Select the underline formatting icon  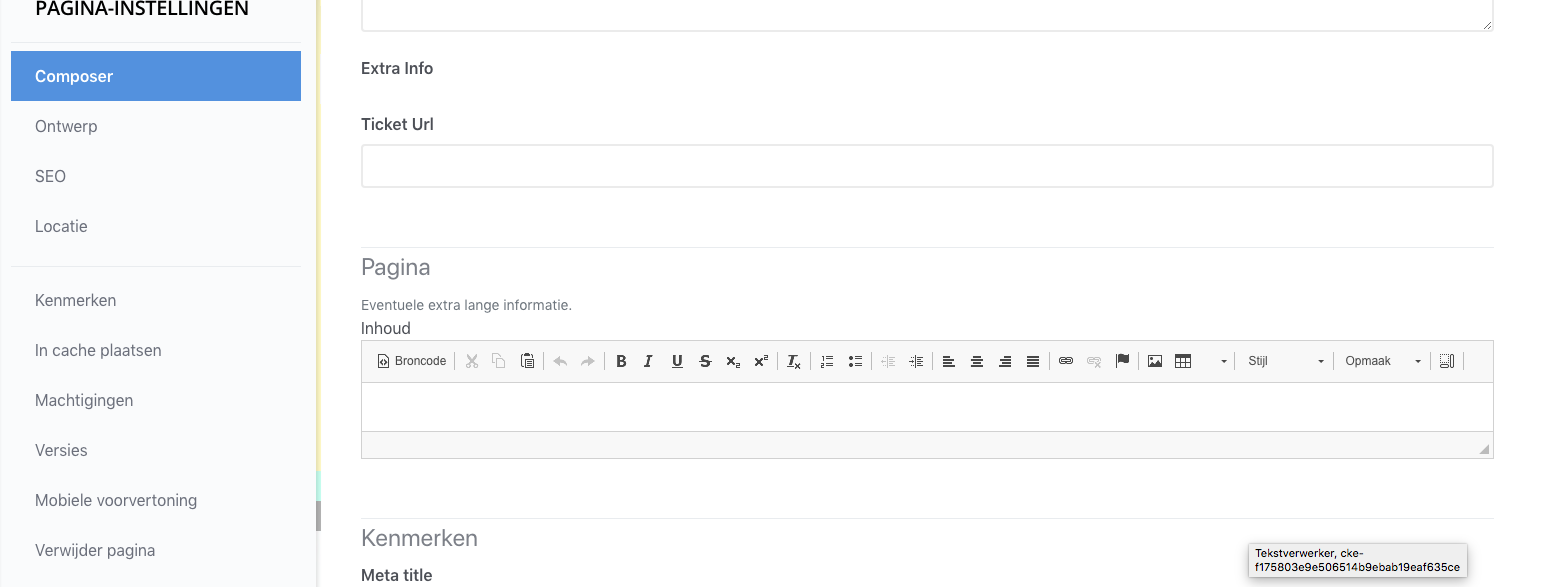(677, 361)
